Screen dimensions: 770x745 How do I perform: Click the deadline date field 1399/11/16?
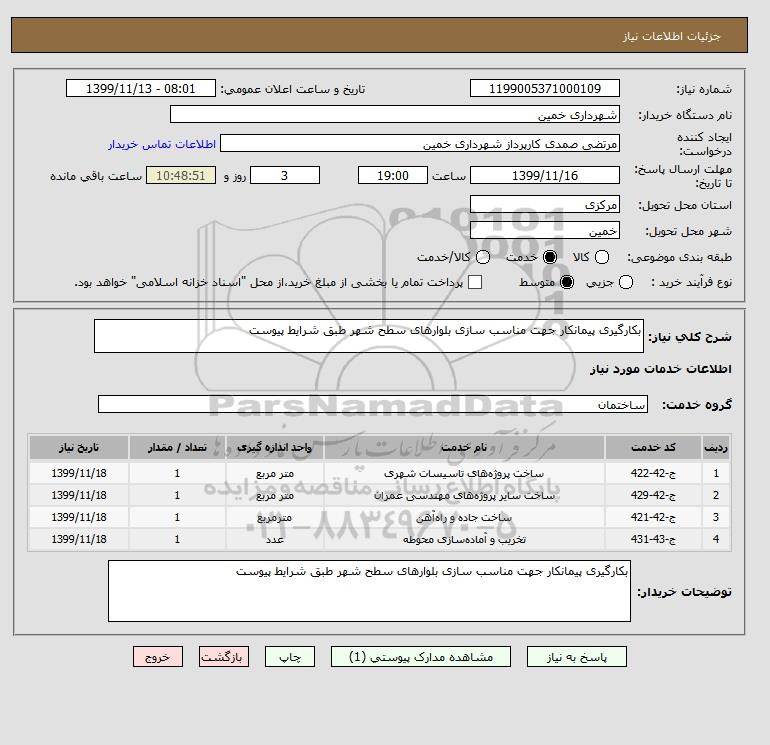point(545,175)
